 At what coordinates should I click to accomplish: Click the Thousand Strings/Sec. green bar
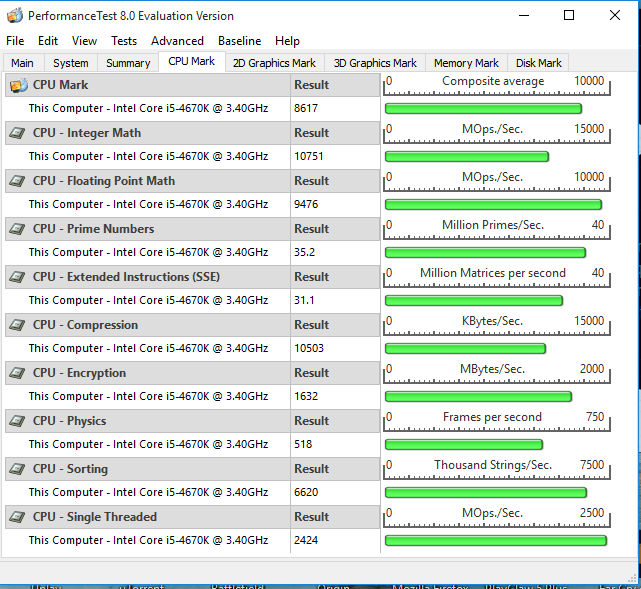486,493
